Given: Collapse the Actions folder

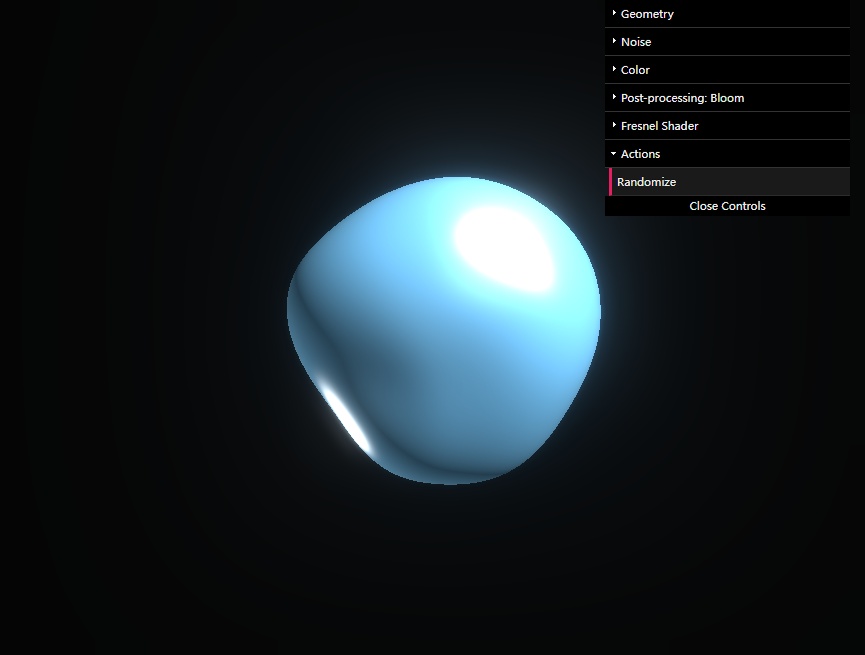Looking at the screenshot, I should pos(640,154).
